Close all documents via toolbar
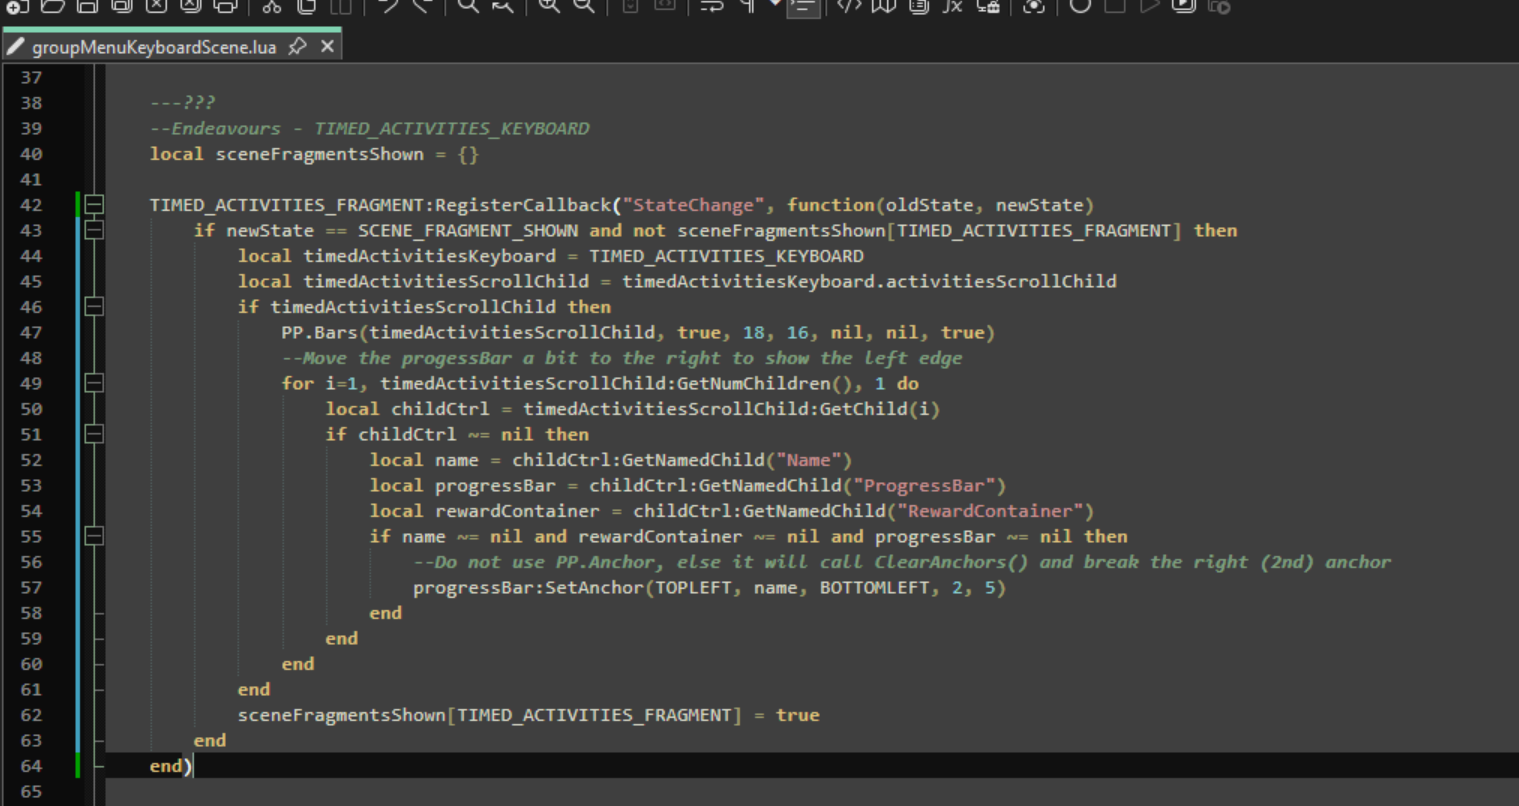This screenshot has height=806, width=1519. pyautogui.click(x=190, y=5)
